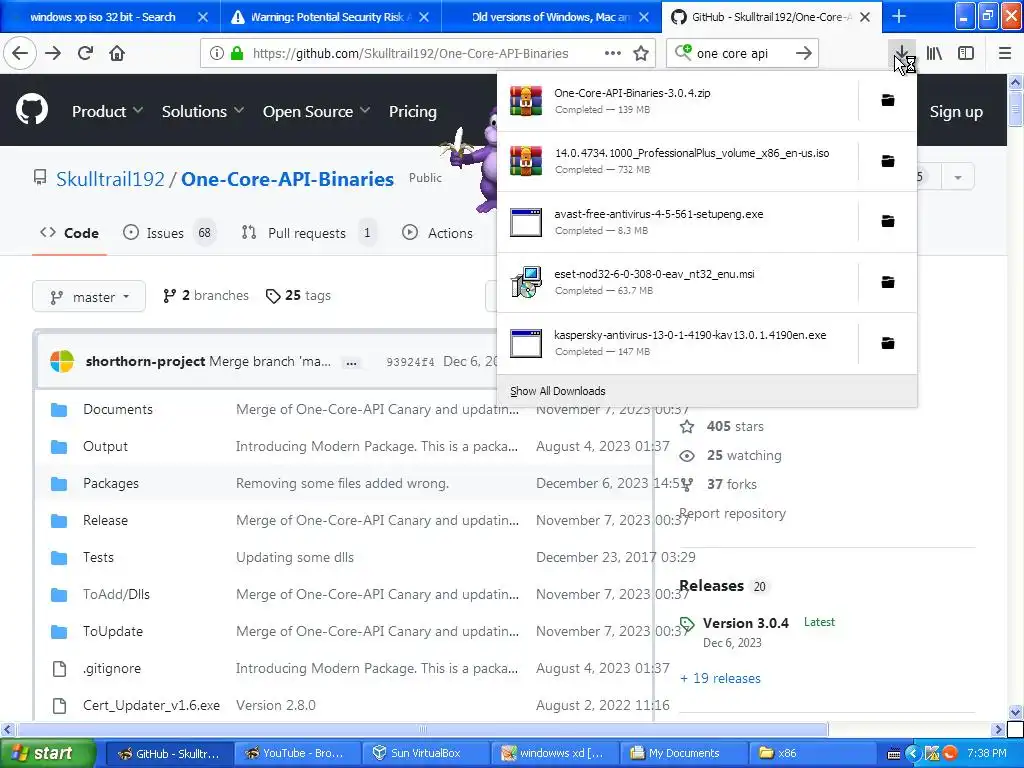The height and width of the screenshot is (768, 1024).
Task: Open the master branch dropdown
Action: click(89, 297)
